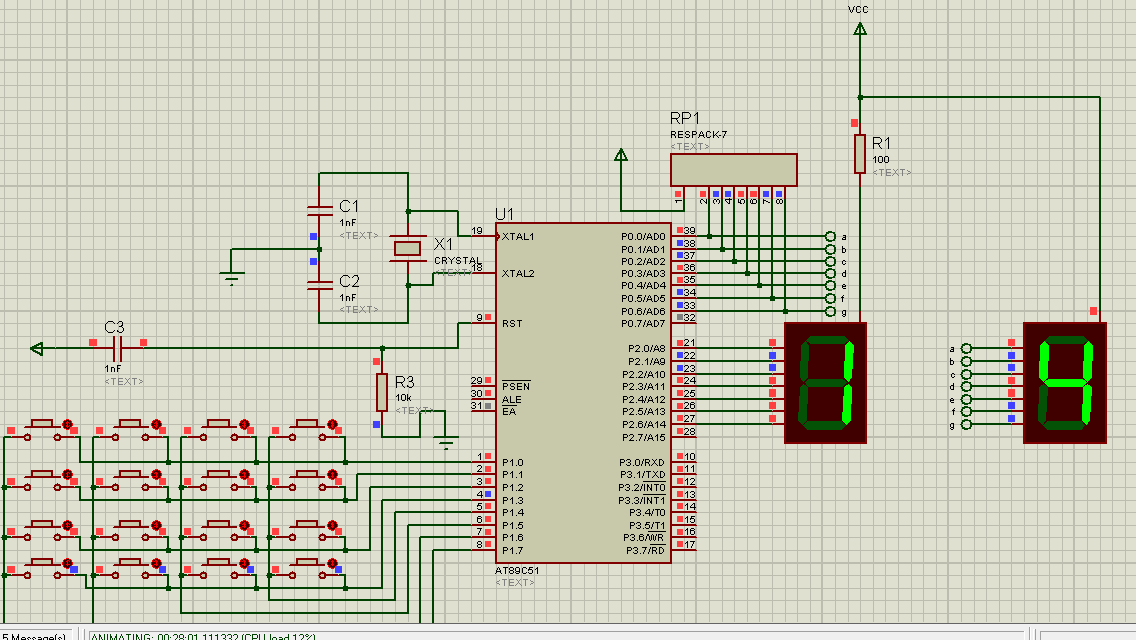The height and width of the screenshot is (640, 1136).
Task: Select capacitor C2 symbol
Action: (x=319, y=285)
